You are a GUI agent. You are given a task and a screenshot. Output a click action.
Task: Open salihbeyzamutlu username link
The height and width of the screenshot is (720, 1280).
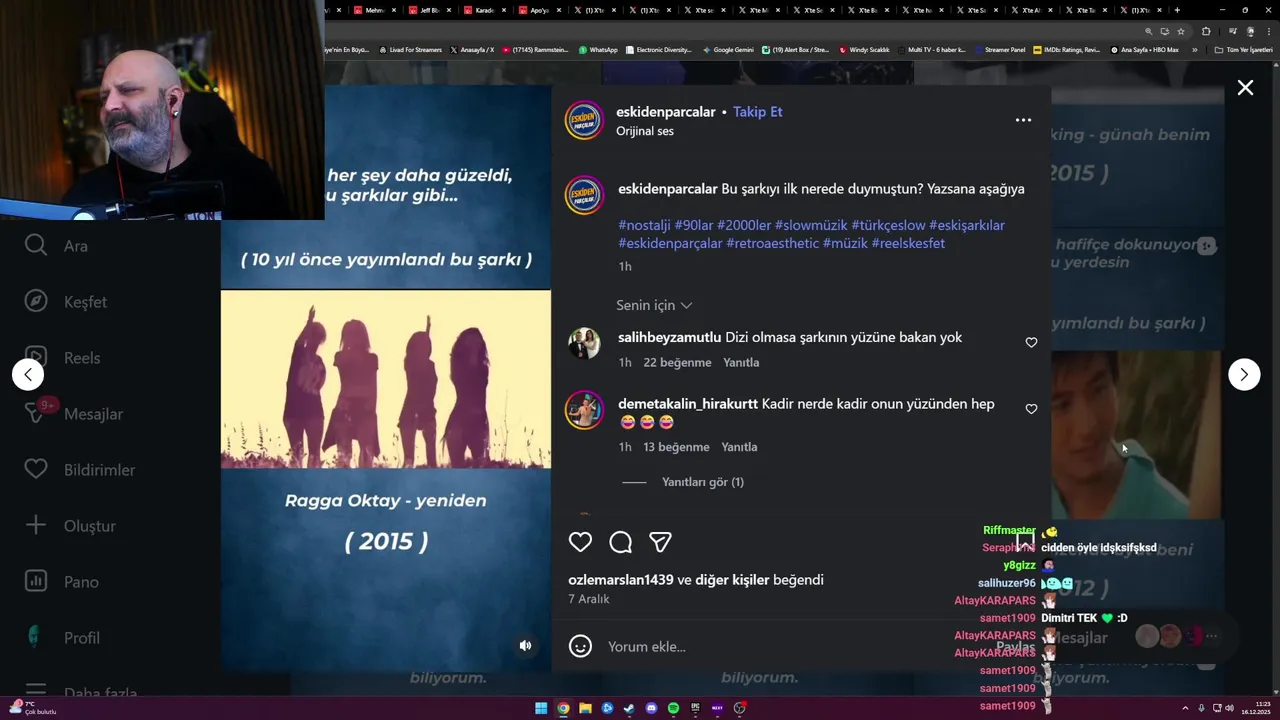(669, 337)
